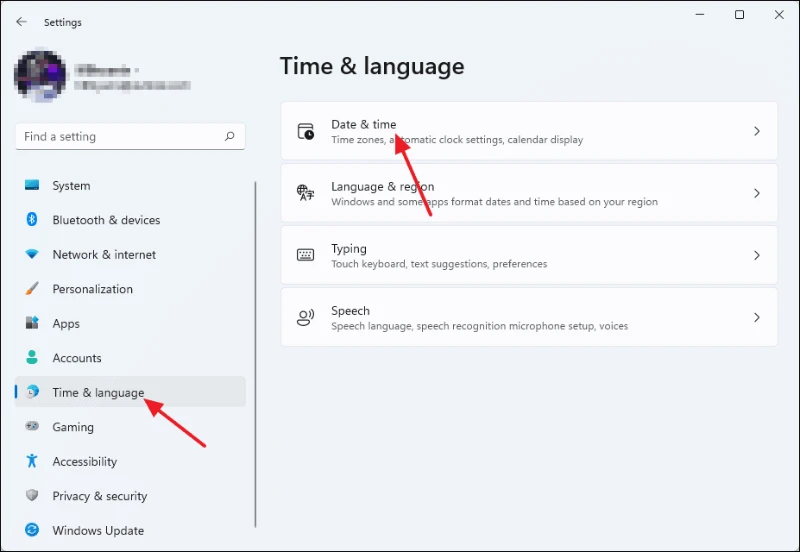
Task: Click the Speech person voice icon
Action: [306, 317]
